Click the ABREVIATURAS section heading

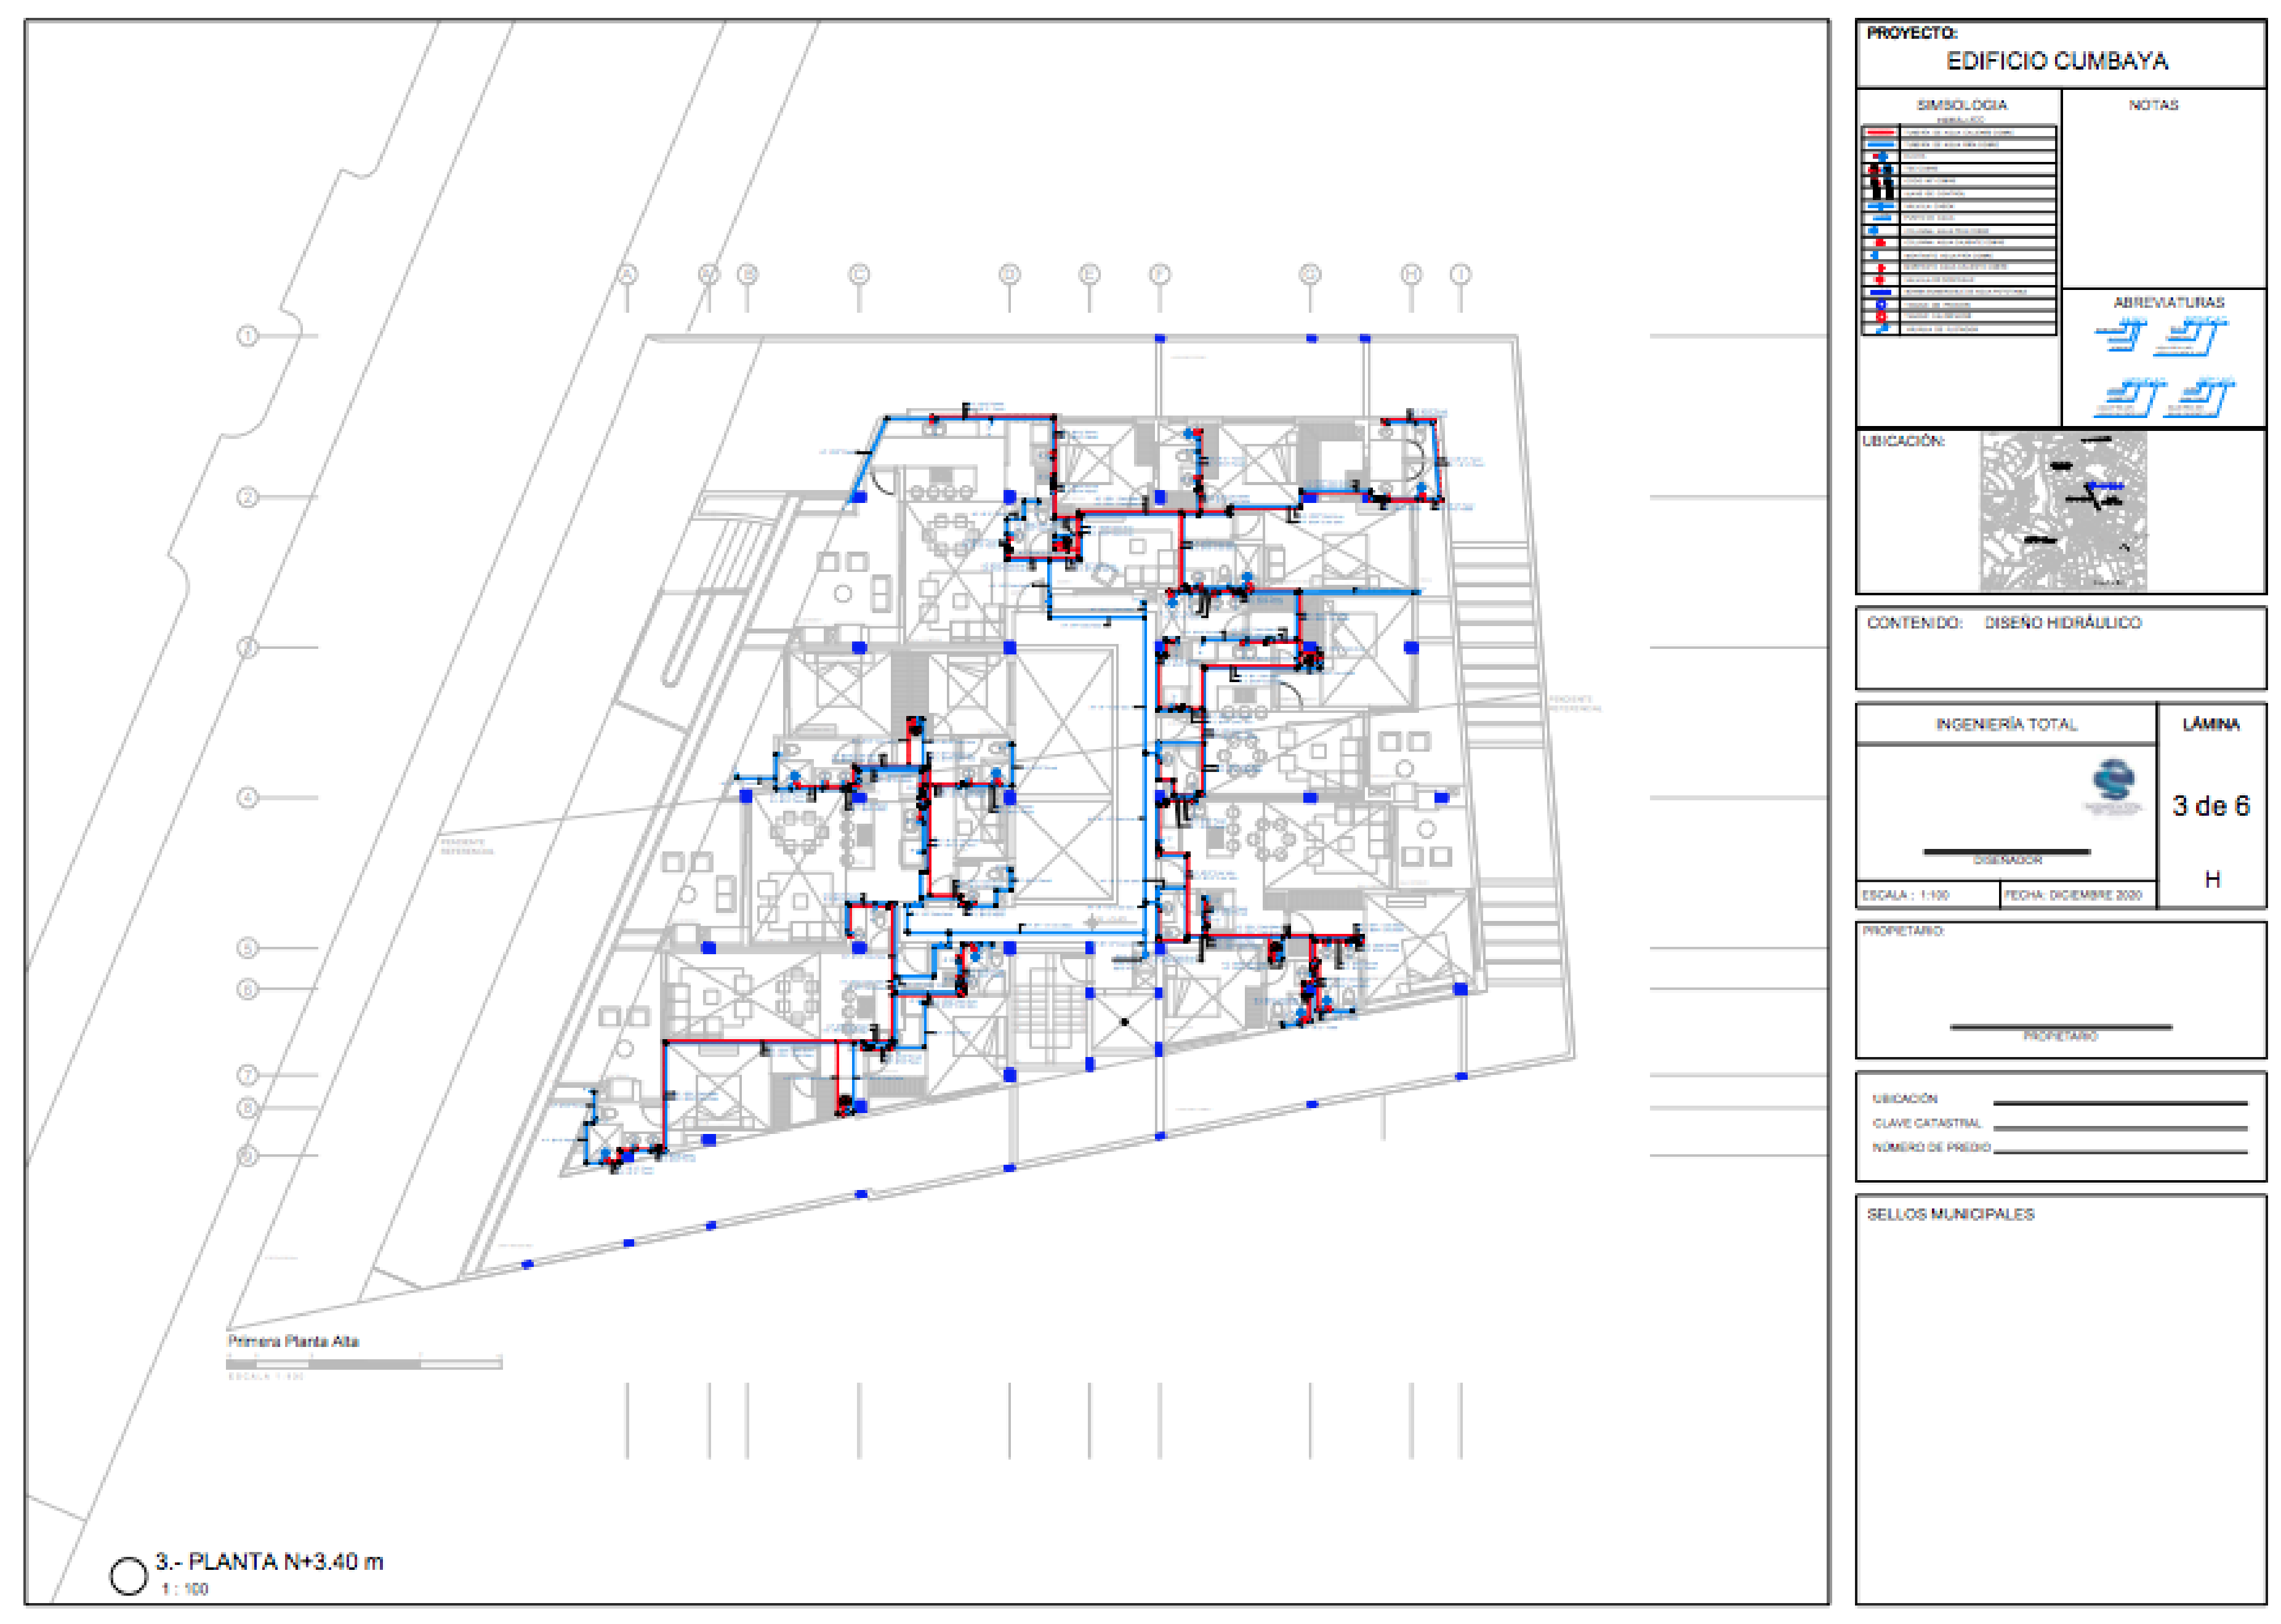point(2168,302)
